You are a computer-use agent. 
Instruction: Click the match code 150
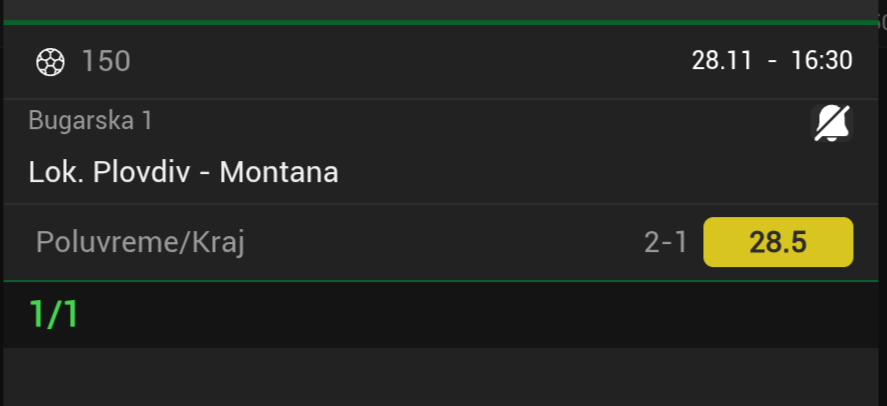[106, 62]
